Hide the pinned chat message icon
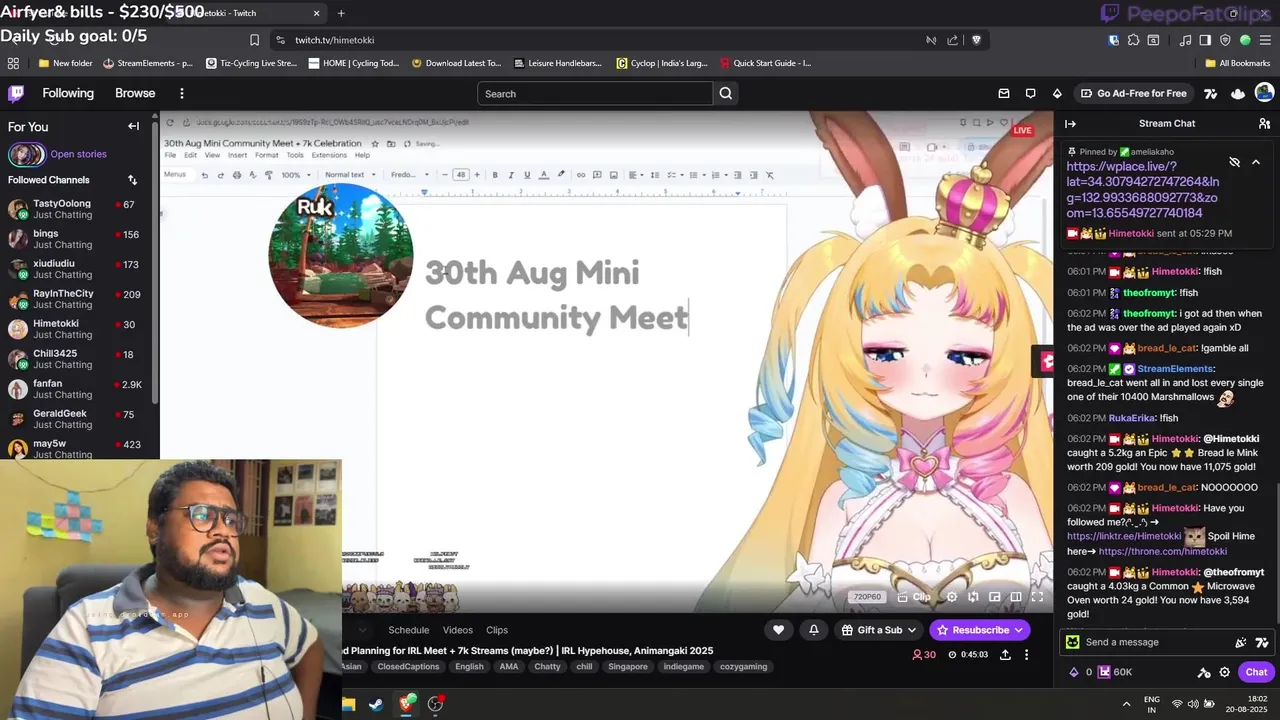This screenshot has height=720, width=1280. pyautogui.click(x=1234, y=162)
